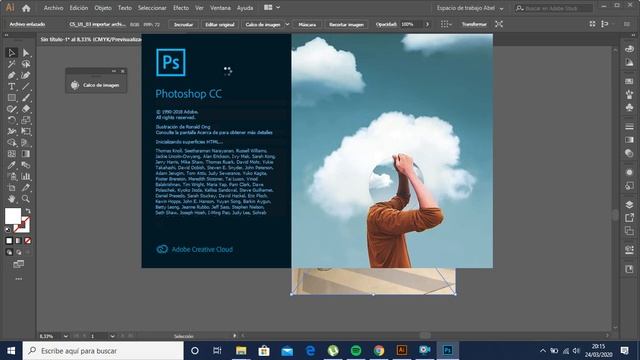
Task: Open the artboard number dropdown
Action: tap(112, 336)
